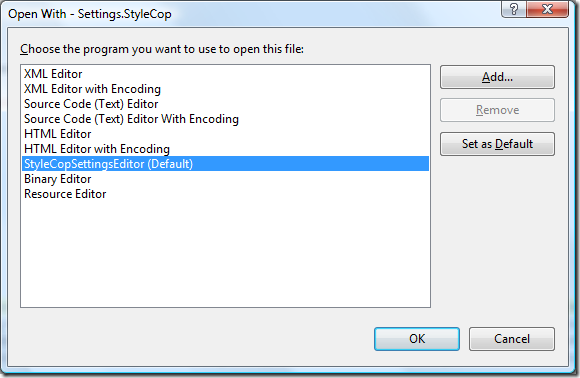Click empty gray panel under Set as Default

tap(497, 237)
